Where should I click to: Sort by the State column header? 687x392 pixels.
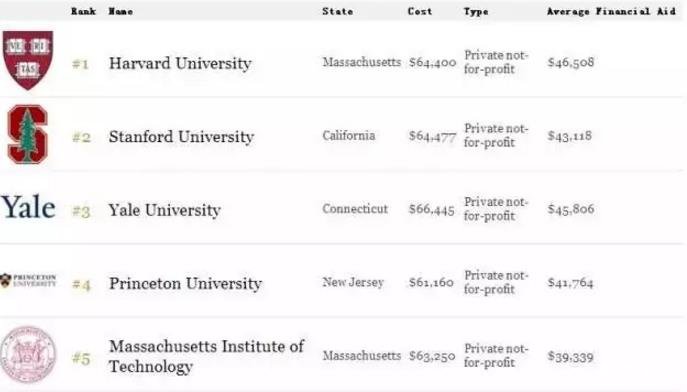[x=337, y=11]
